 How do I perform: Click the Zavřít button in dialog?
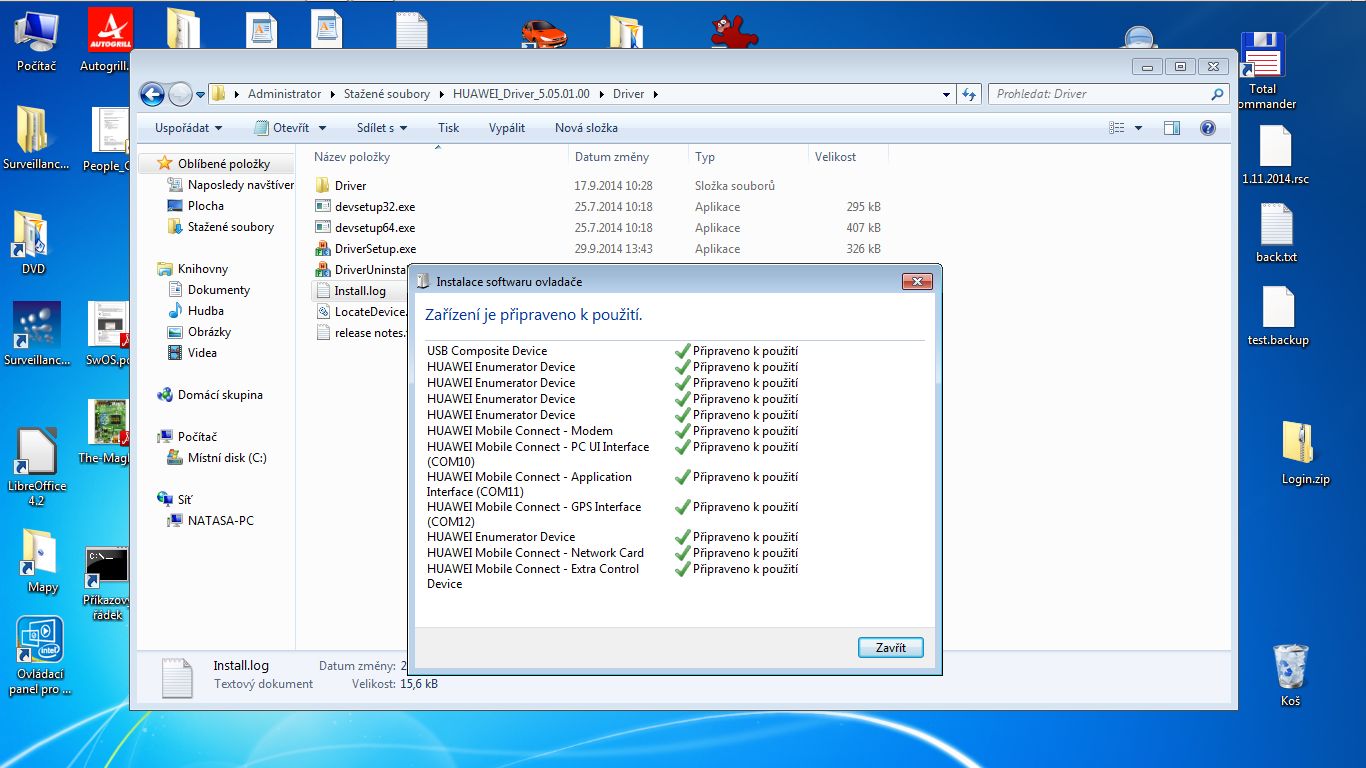(890, 648)
